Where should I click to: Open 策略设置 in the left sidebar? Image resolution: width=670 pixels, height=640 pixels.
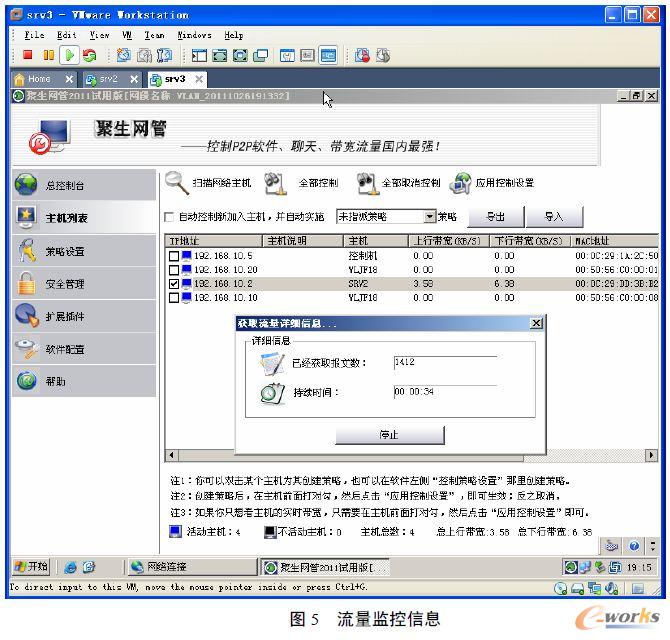point(64,251)
